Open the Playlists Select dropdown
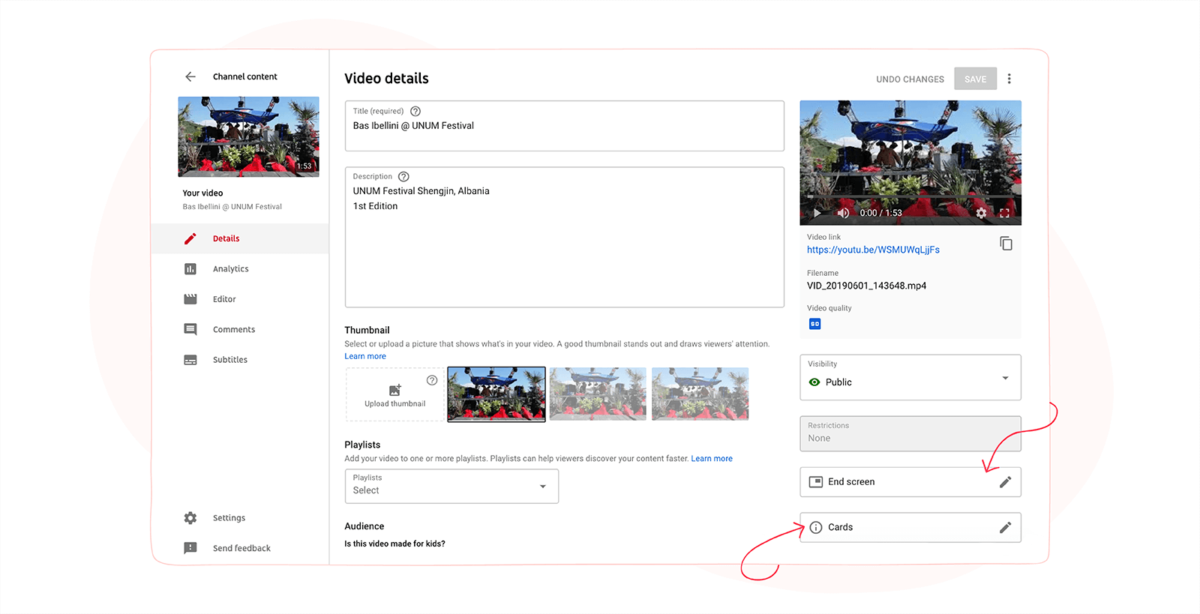This screenshot has width=1200, height=614. click(545, 485)
